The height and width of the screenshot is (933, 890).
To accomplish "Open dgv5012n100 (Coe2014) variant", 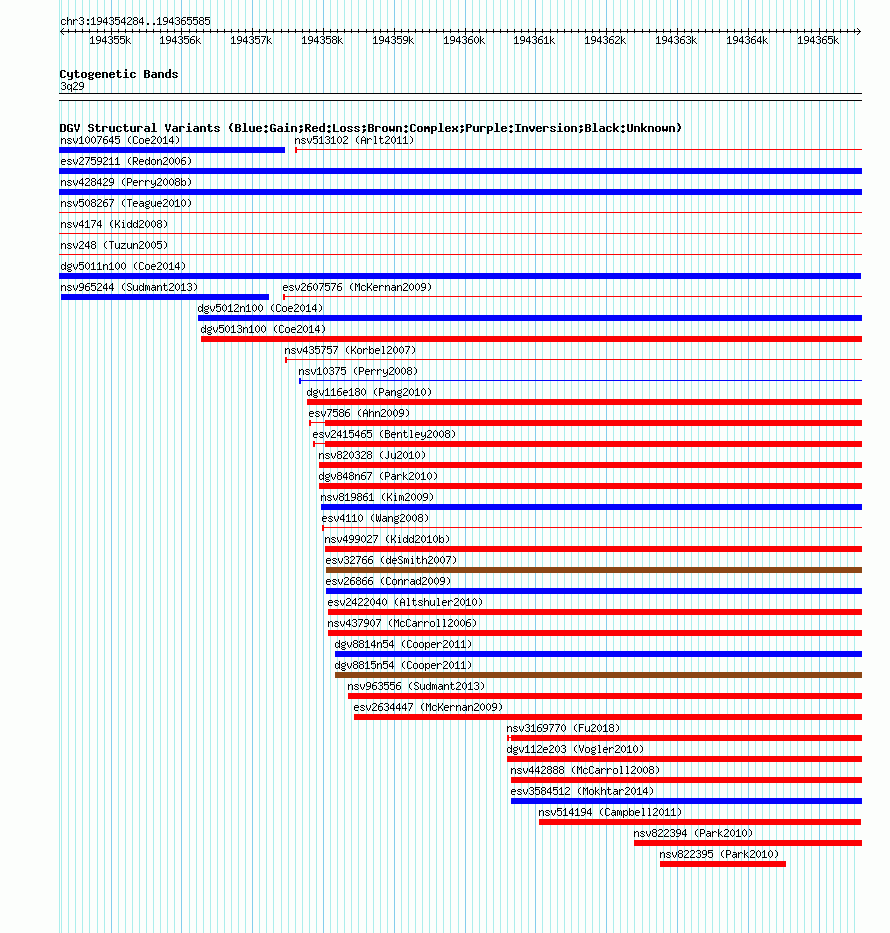I will coord(260,308).
